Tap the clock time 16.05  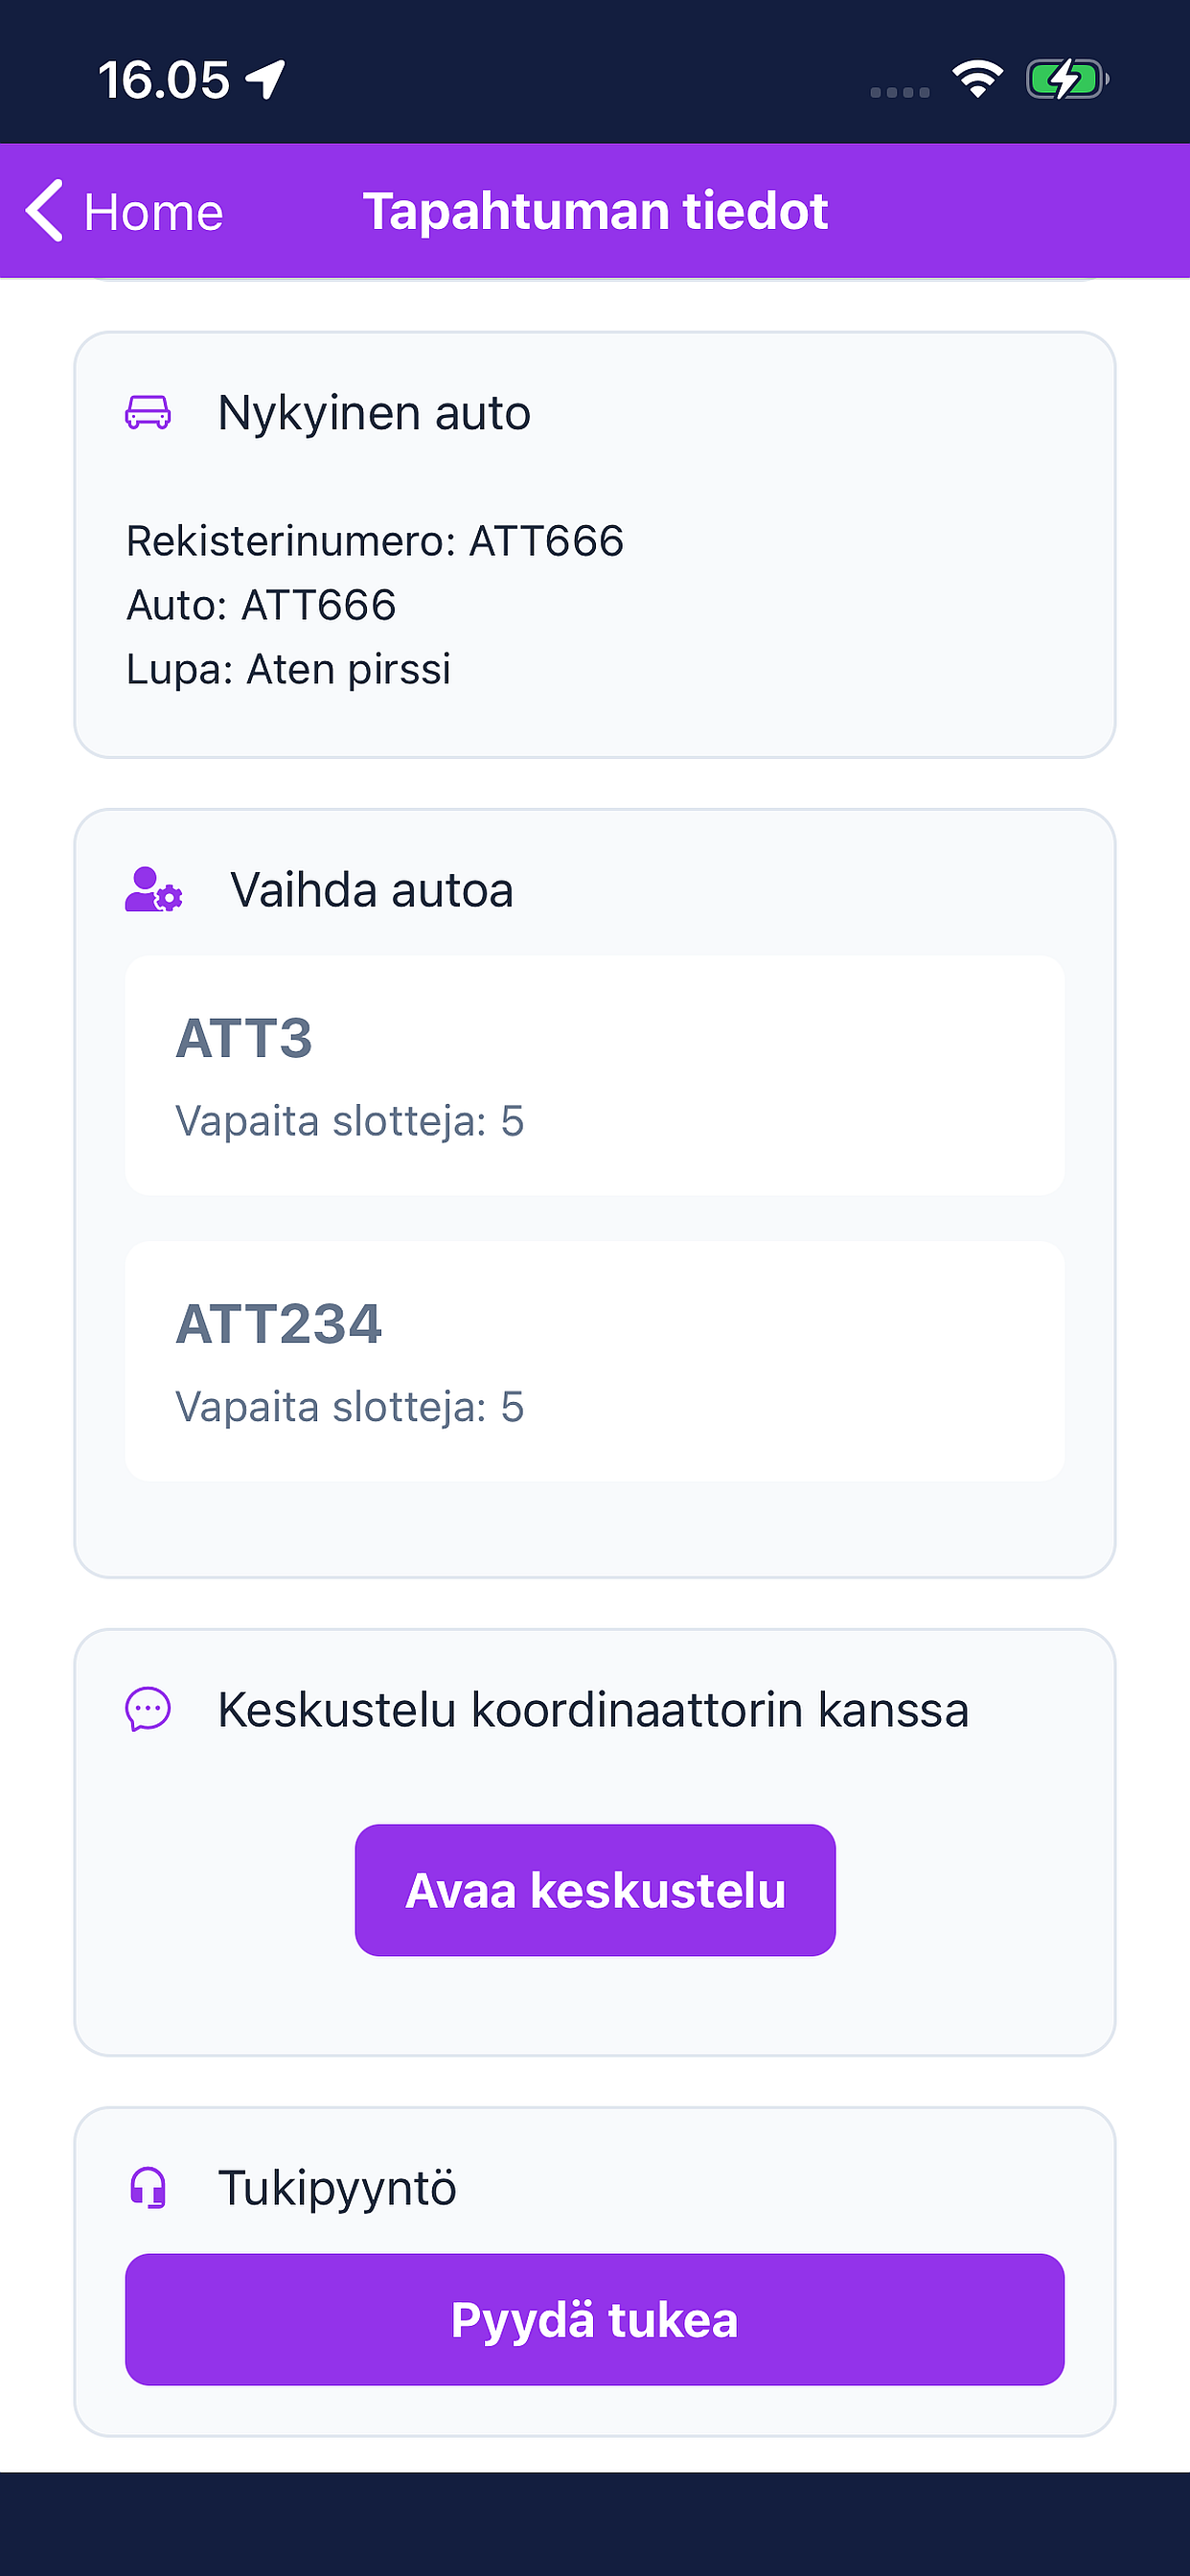coord(164,80)
